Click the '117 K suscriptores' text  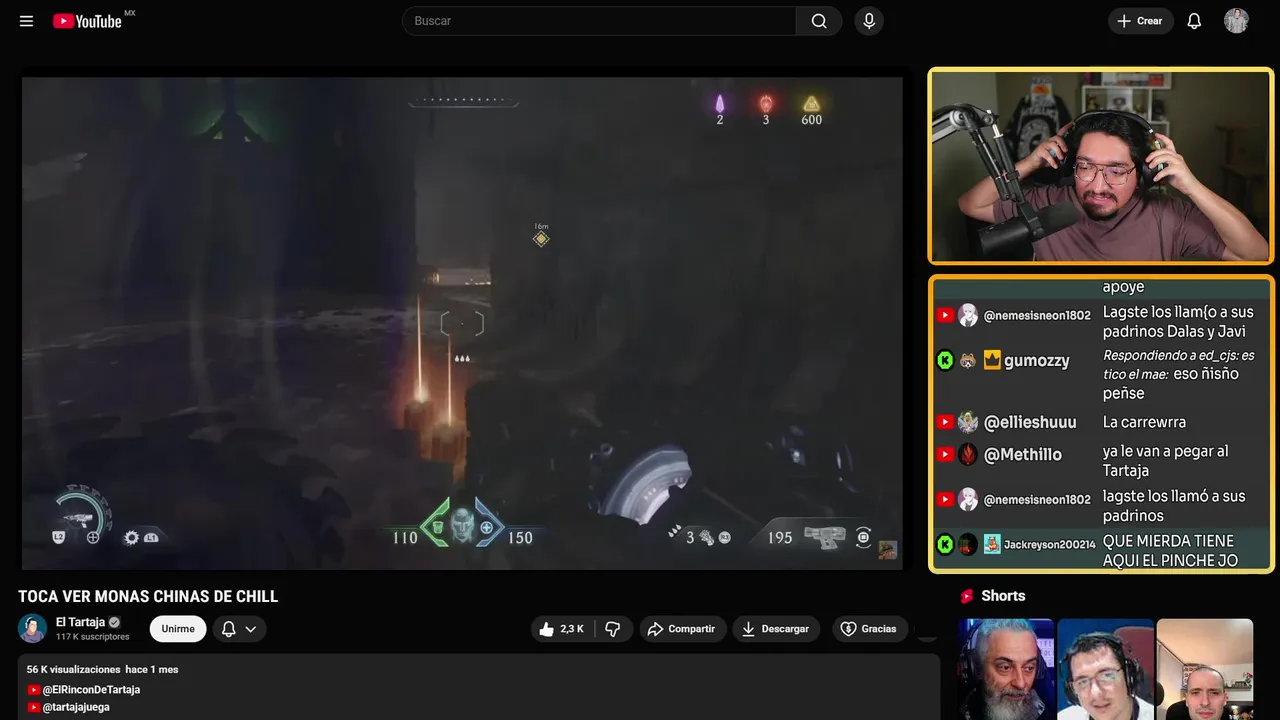[x=93, y=637]
